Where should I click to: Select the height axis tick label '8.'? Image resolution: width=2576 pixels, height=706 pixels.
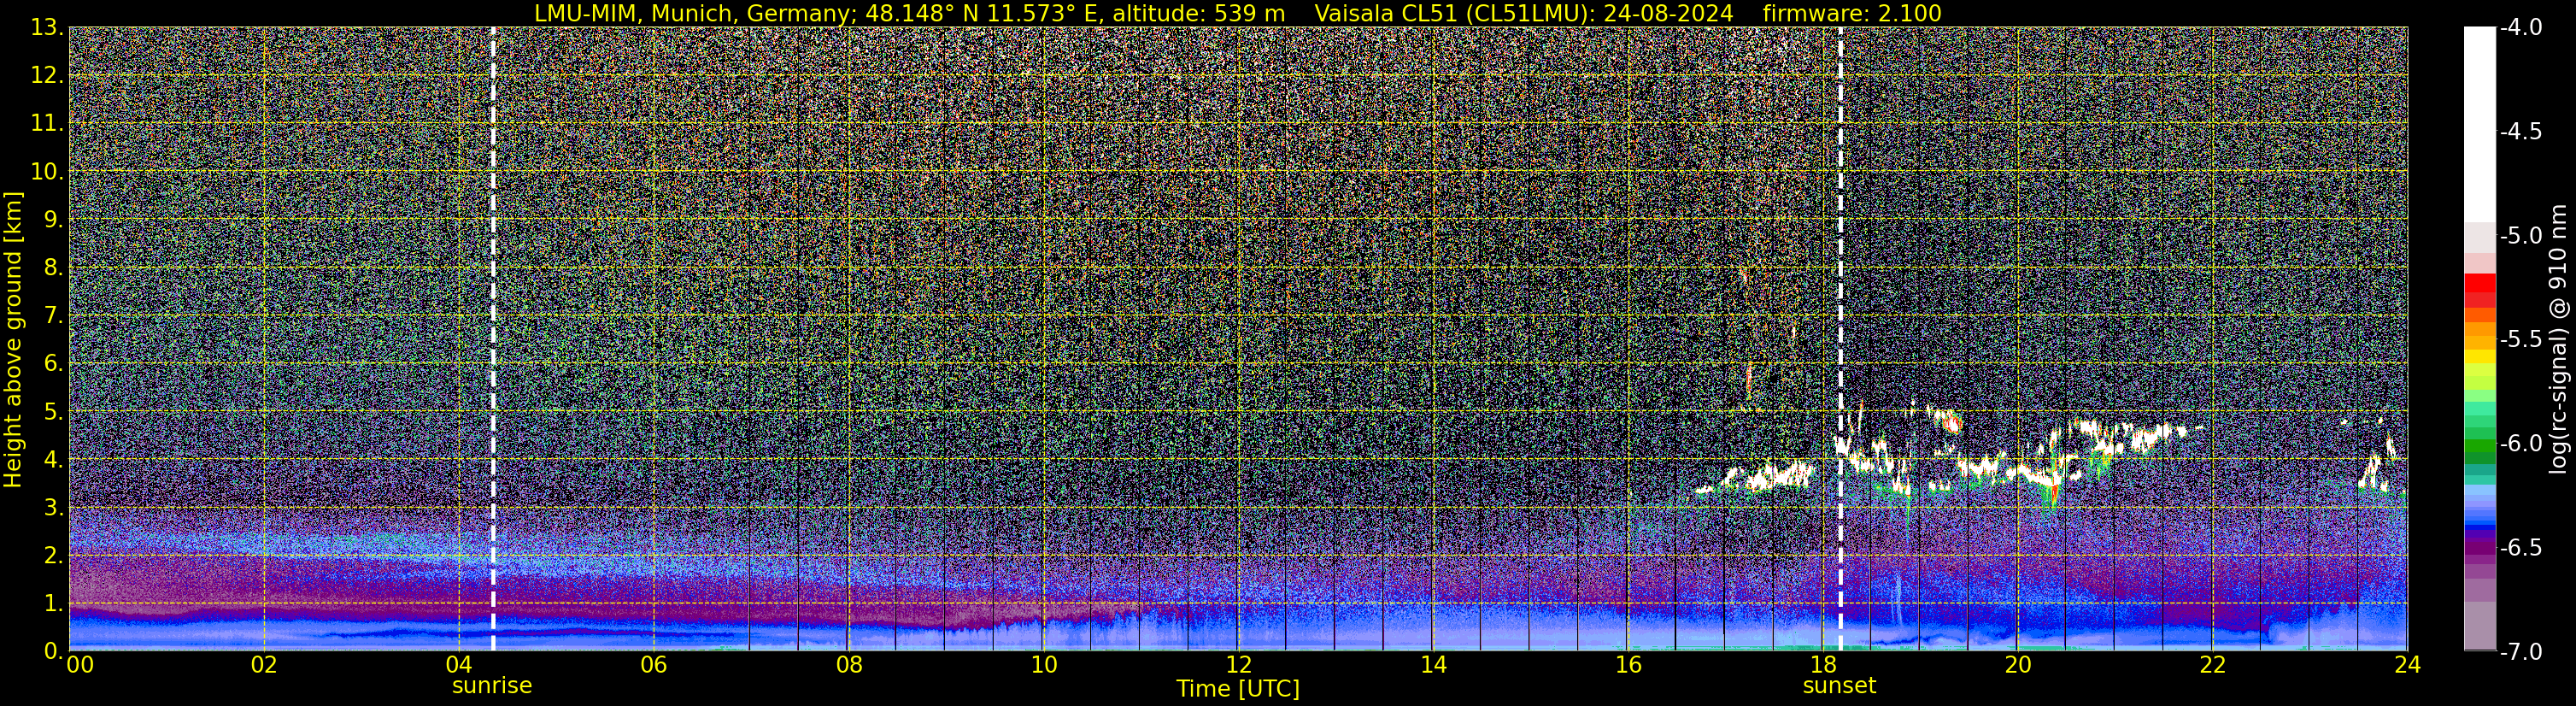pyautogui.click(x=53, y=267)
